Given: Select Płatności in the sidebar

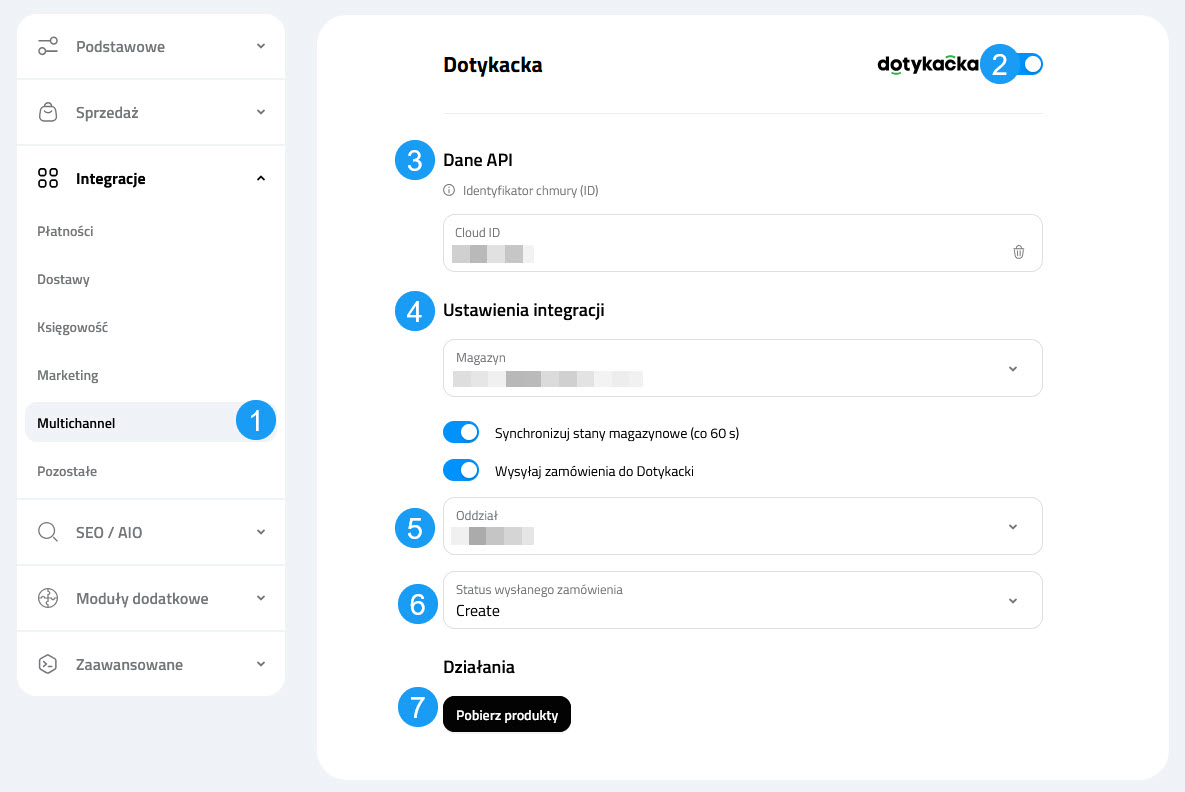Looking at the screenshot, I should 65,231.
